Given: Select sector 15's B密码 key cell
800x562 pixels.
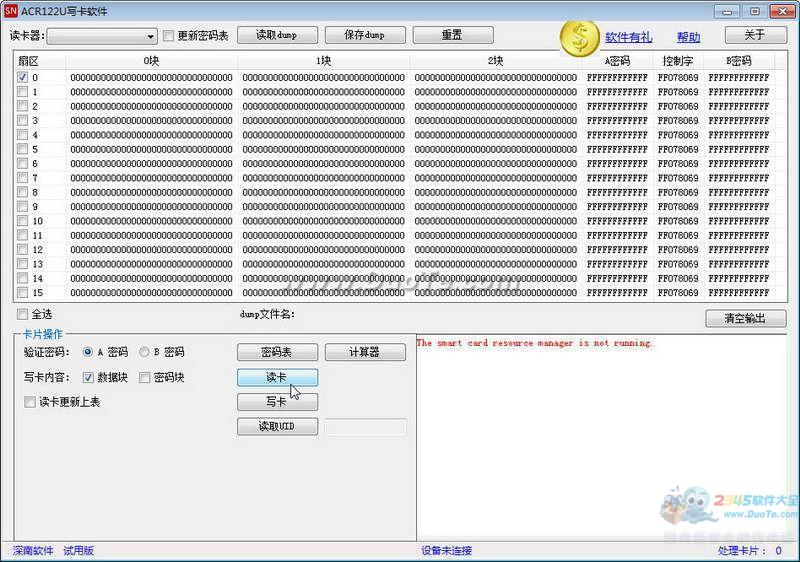Looking at the screenshot, I should (739, 293).
